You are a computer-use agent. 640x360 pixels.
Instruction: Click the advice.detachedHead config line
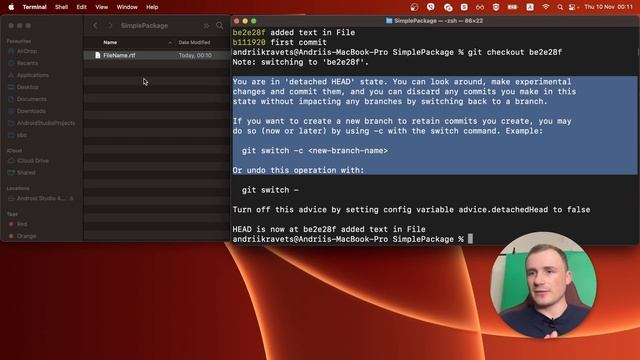point(411,209)
